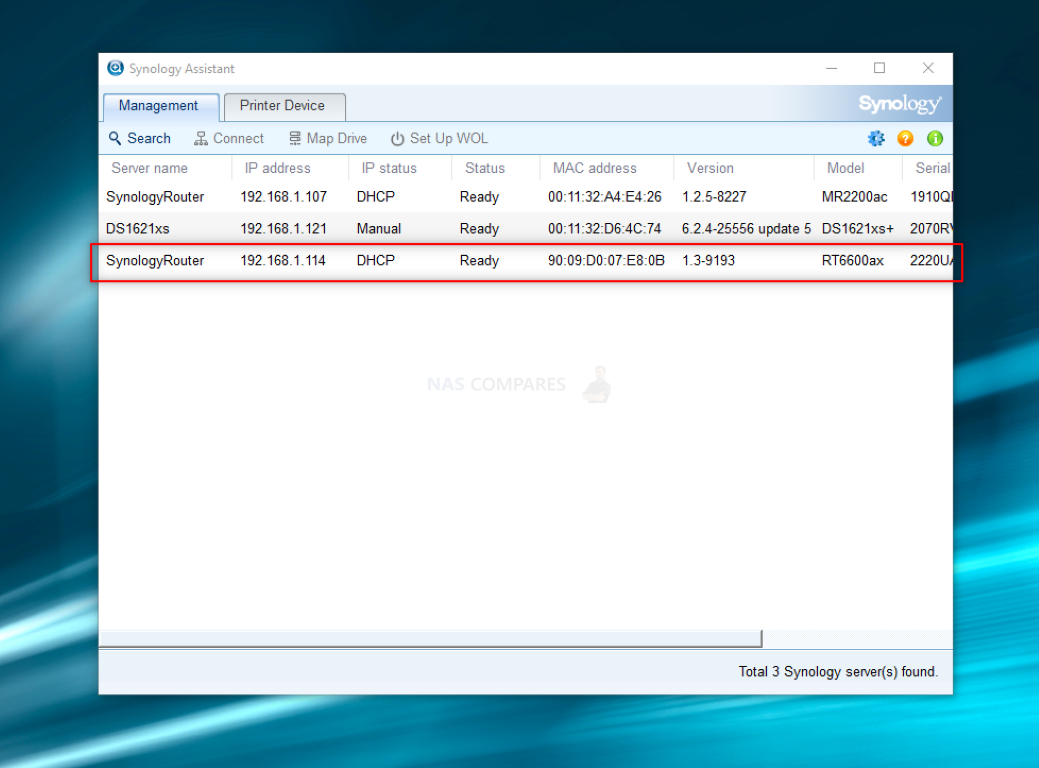This screenshot has width=1039, height=768.
Task: Select the DS1621xs server row
Action: point(525,229)
